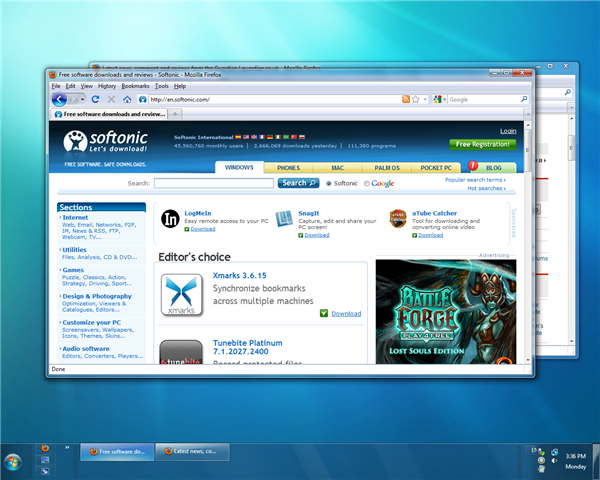Open the back/forward history dropdown arrow

coord(82,100)
